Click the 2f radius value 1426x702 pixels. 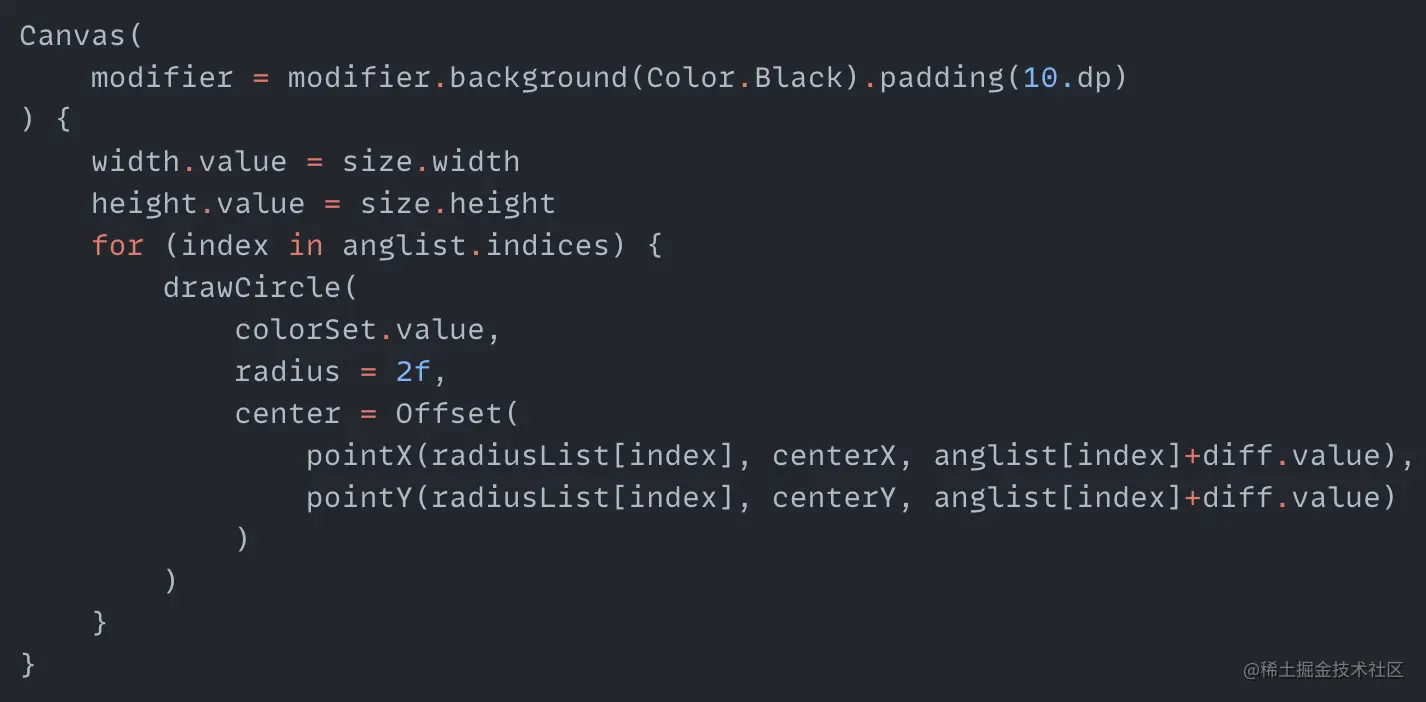click(413, 371)
